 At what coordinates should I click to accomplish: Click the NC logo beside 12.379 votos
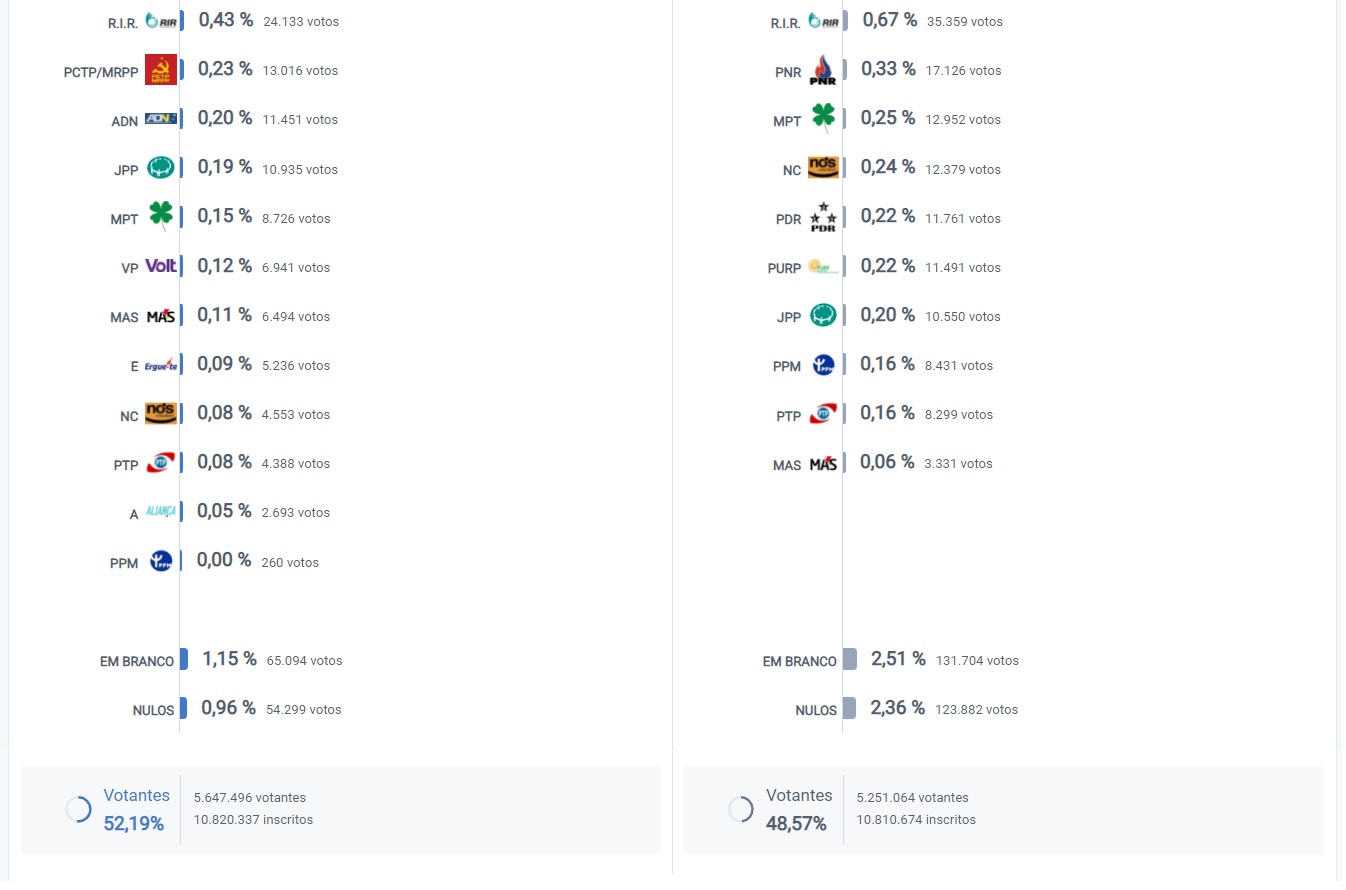(x=823, y=168)
